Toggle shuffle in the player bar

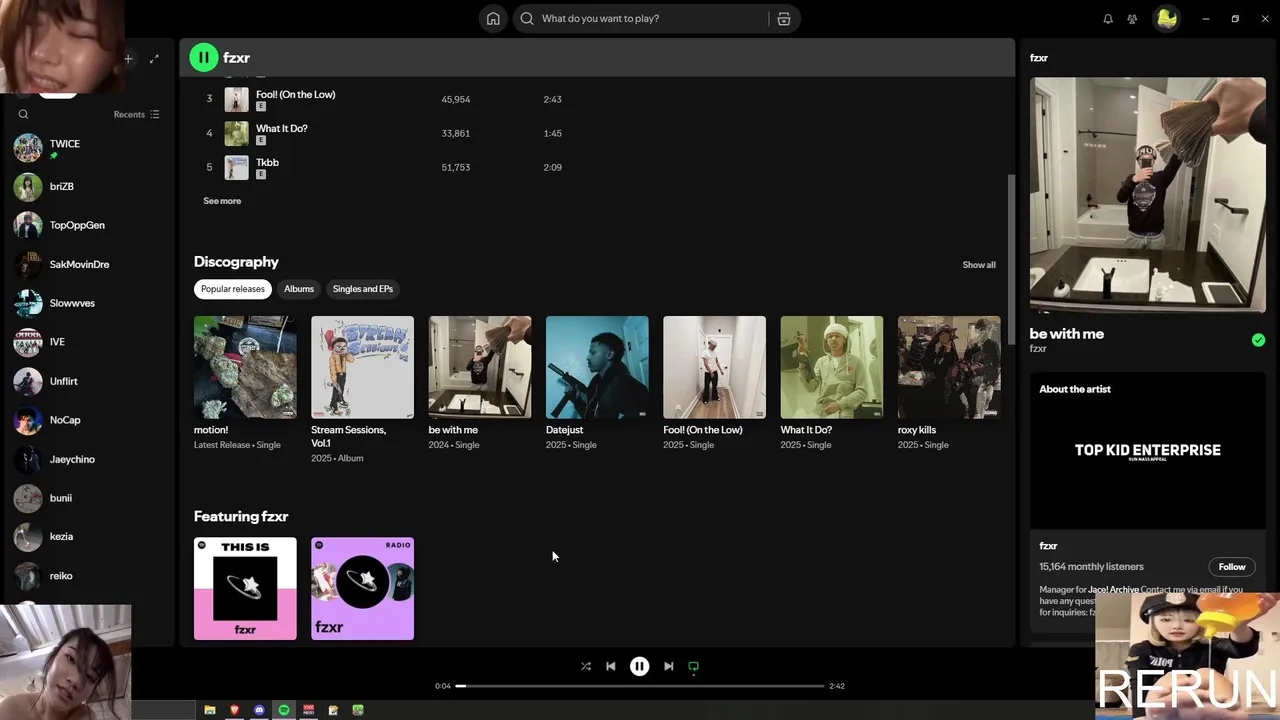pyautogui.click(x=586, y=666)
